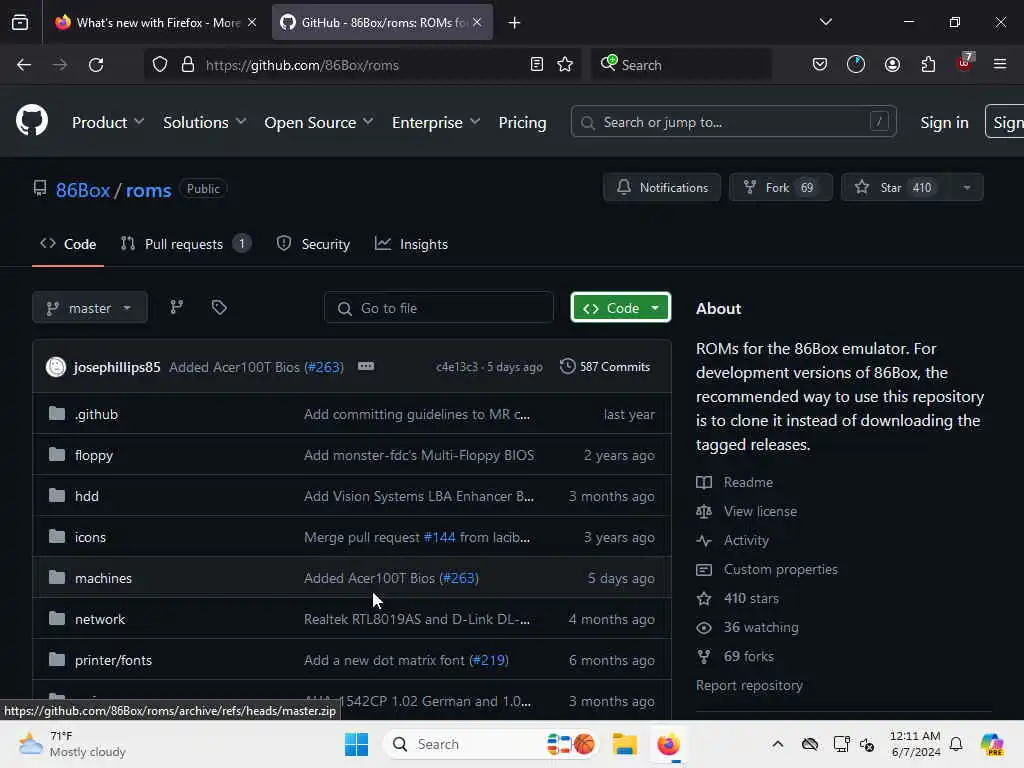Open the green Code dropdown button
1024x768 pixels.
tap(620, 308)
